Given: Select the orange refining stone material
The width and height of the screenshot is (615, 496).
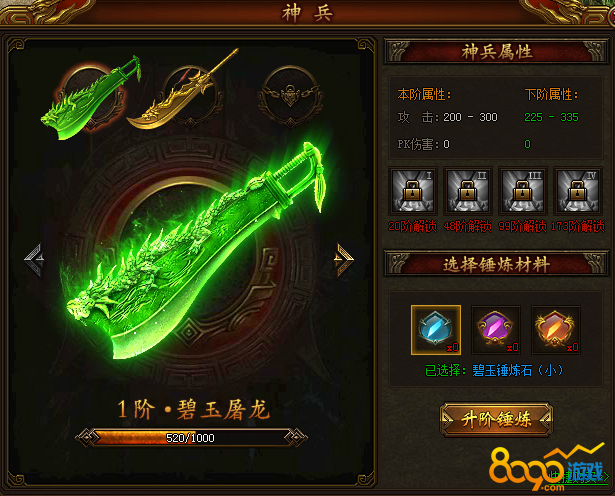Looking at the screenshot, I should point(556,330).
